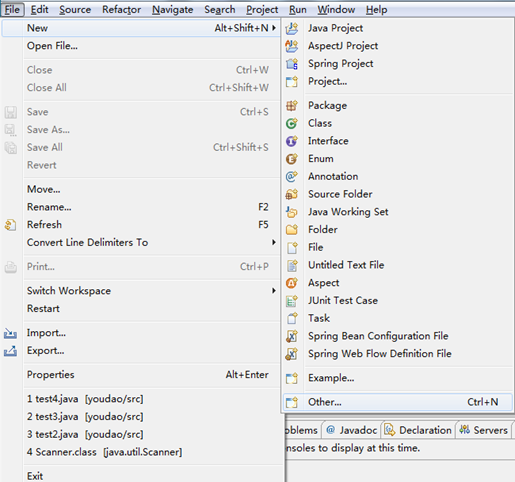Click the Import icon in File menu
The image size is (515, 482).
(x=10, y=333)
